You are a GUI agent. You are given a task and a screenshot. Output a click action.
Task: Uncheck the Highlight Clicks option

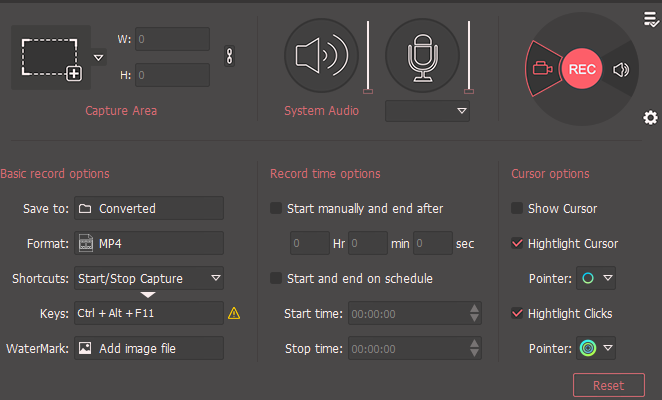coord(517,313)
